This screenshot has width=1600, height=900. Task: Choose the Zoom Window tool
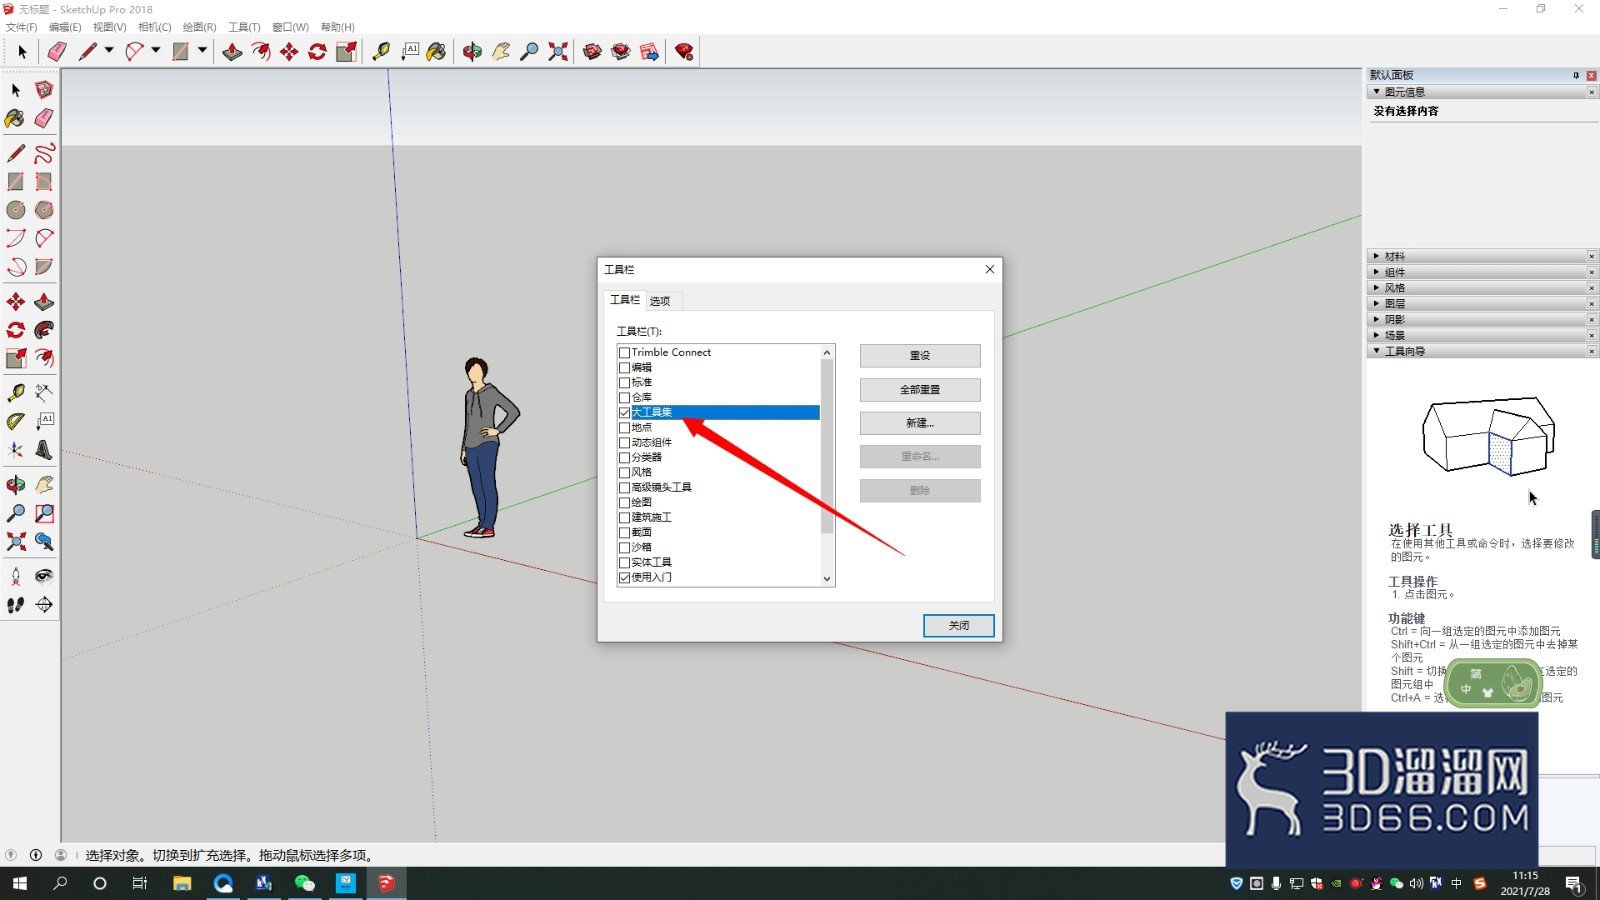click(x=44, y=513)
